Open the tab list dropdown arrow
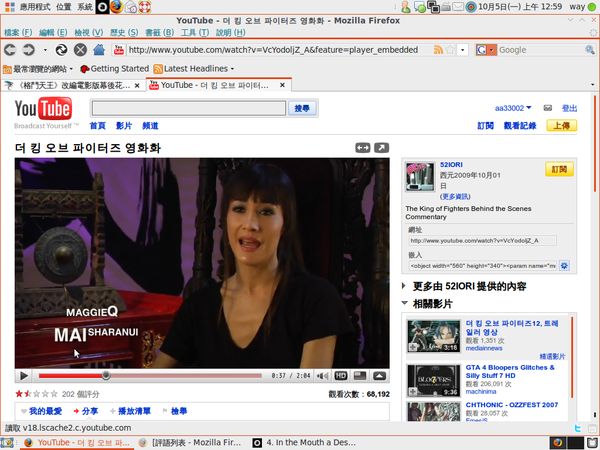The height and width of the screenshot is (450, 600). (592, 85)
